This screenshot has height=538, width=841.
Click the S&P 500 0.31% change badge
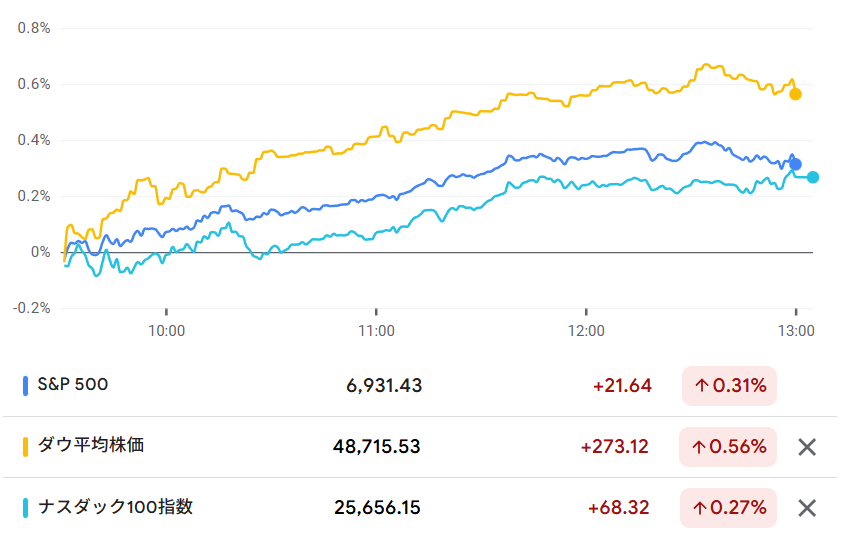[729, 386]
